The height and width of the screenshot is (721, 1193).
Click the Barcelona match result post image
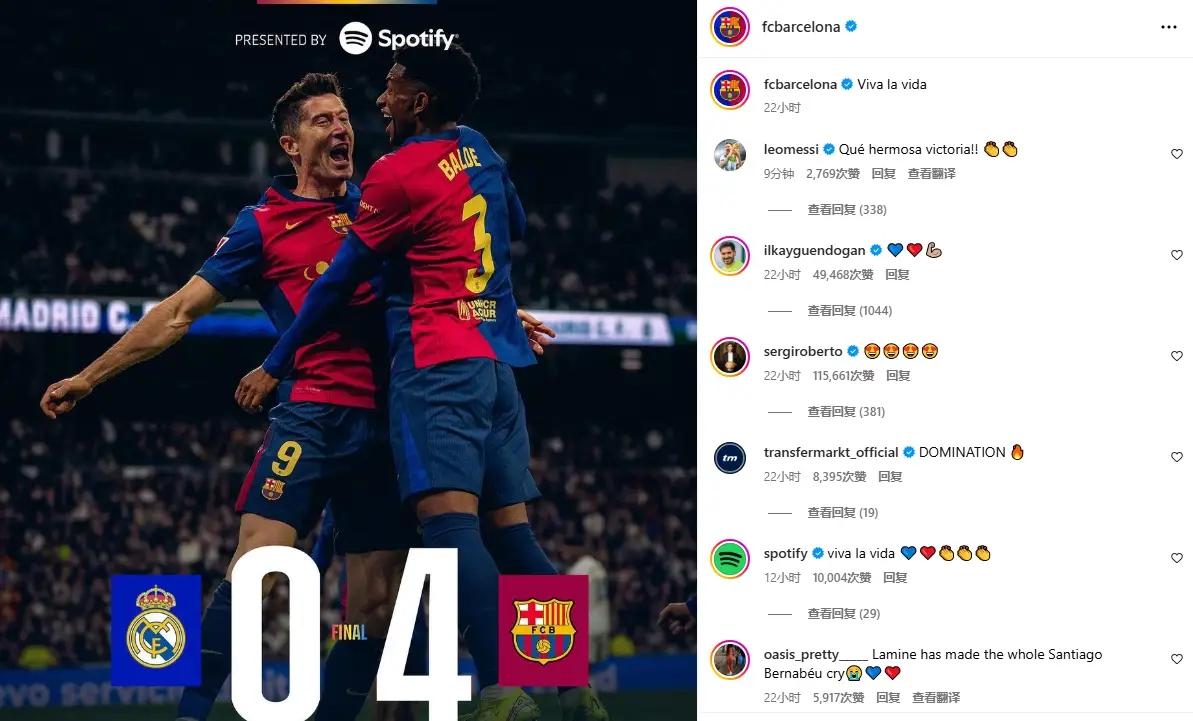348,360
